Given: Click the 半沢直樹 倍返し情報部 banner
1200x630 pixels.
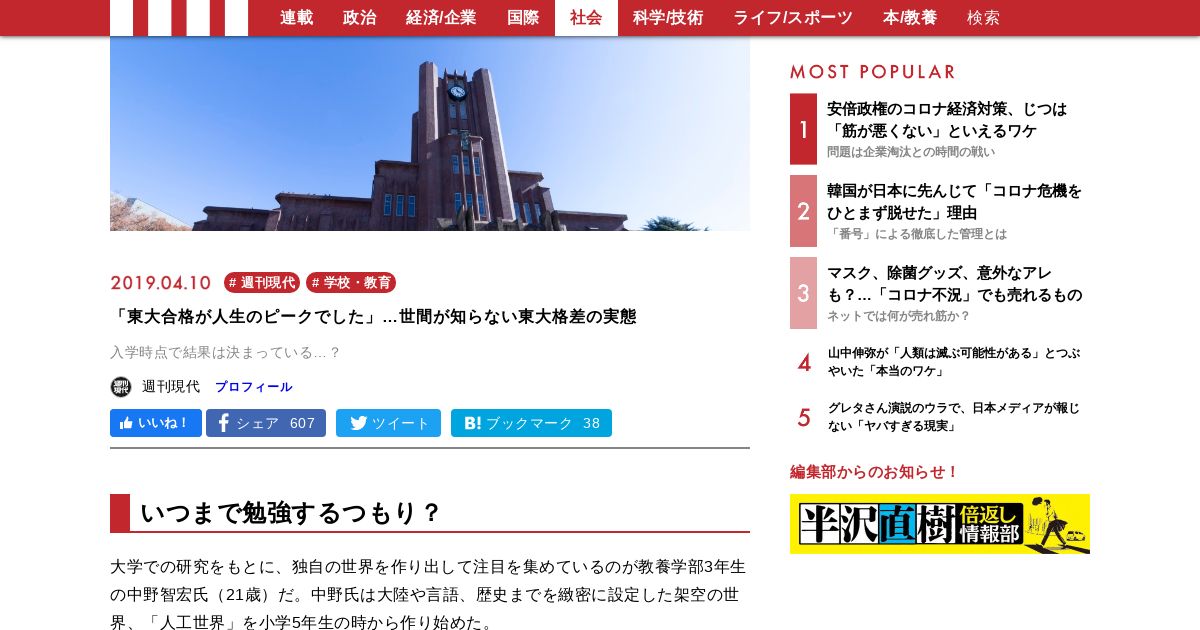Looking at the screenshot, I should [940, 524].
